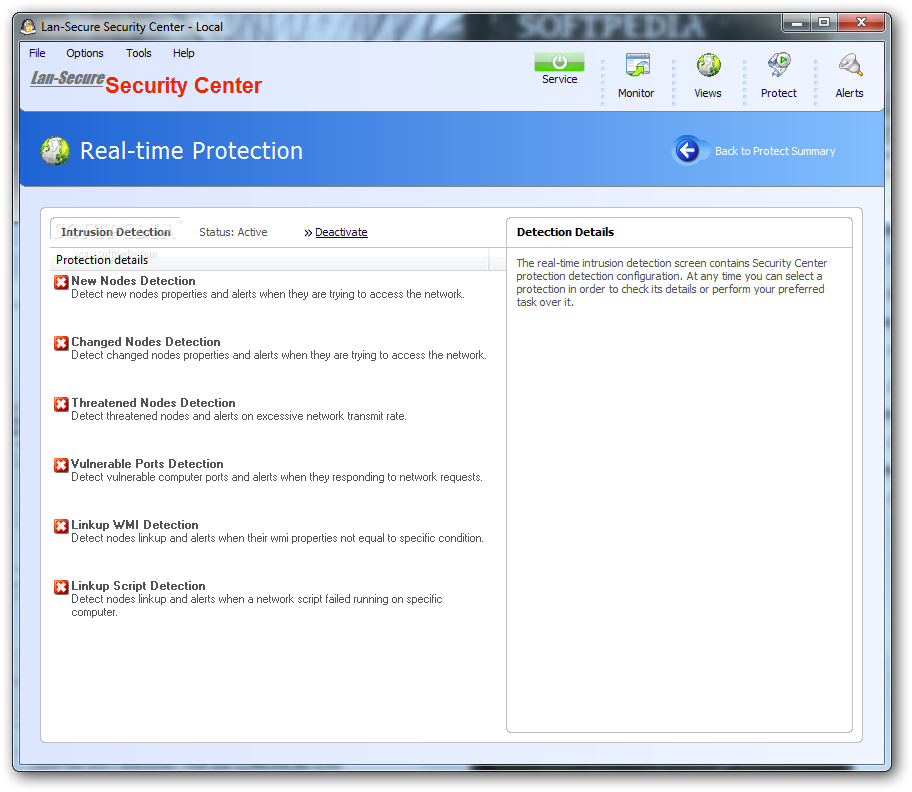Viewport: 912px width, 792px height.
Task: Click the red X icon beside Vulnerable Ports Detection
Action: point(61,465)
